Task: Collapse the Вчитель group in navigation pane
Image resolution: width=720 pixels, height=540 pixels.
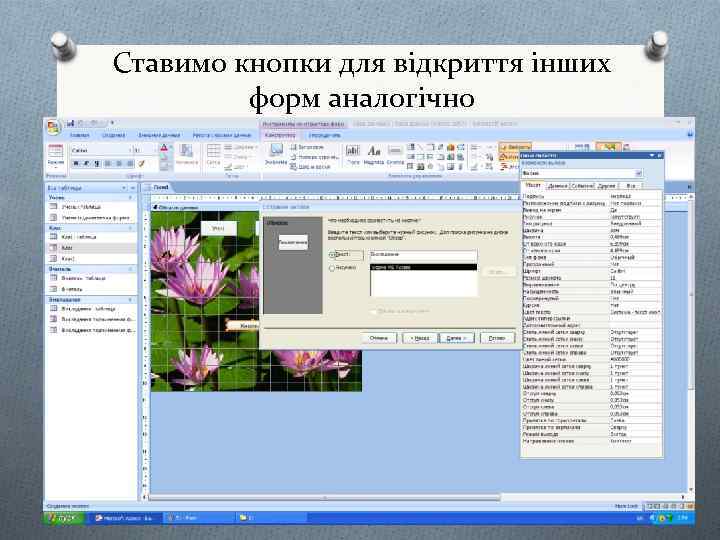Action: pos(131,269)
